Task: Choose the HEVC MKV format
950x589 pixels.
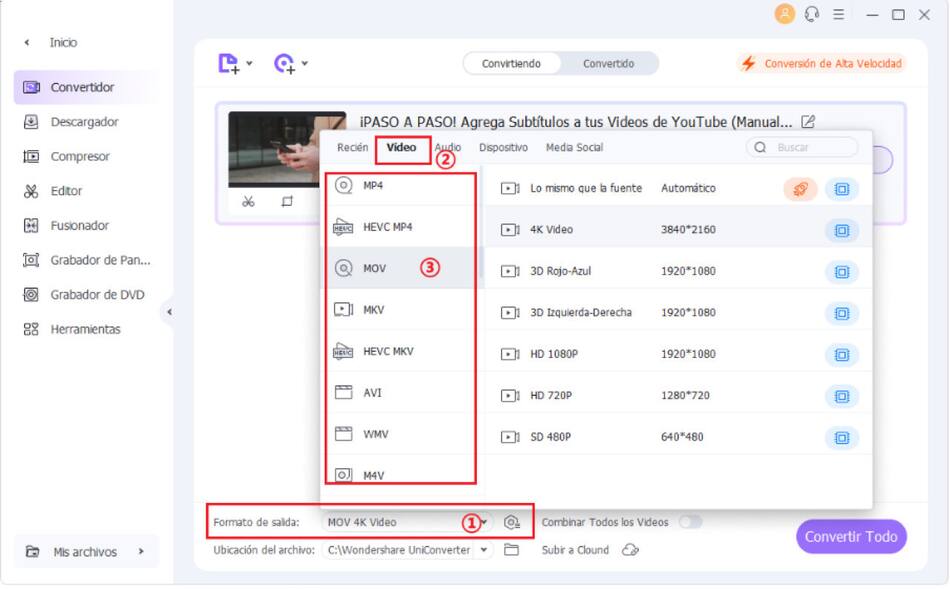Action: pos(400,351)
